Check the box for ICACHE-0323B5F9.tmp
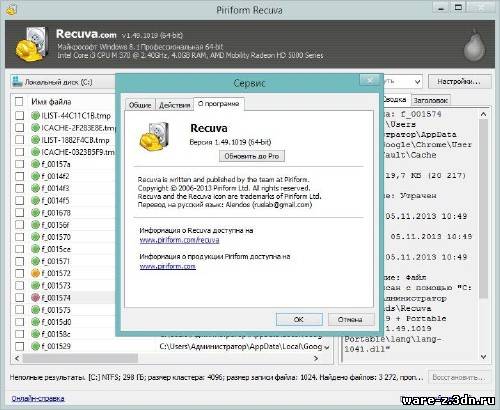Screen dimensions: 500x410 click(19, 152)
